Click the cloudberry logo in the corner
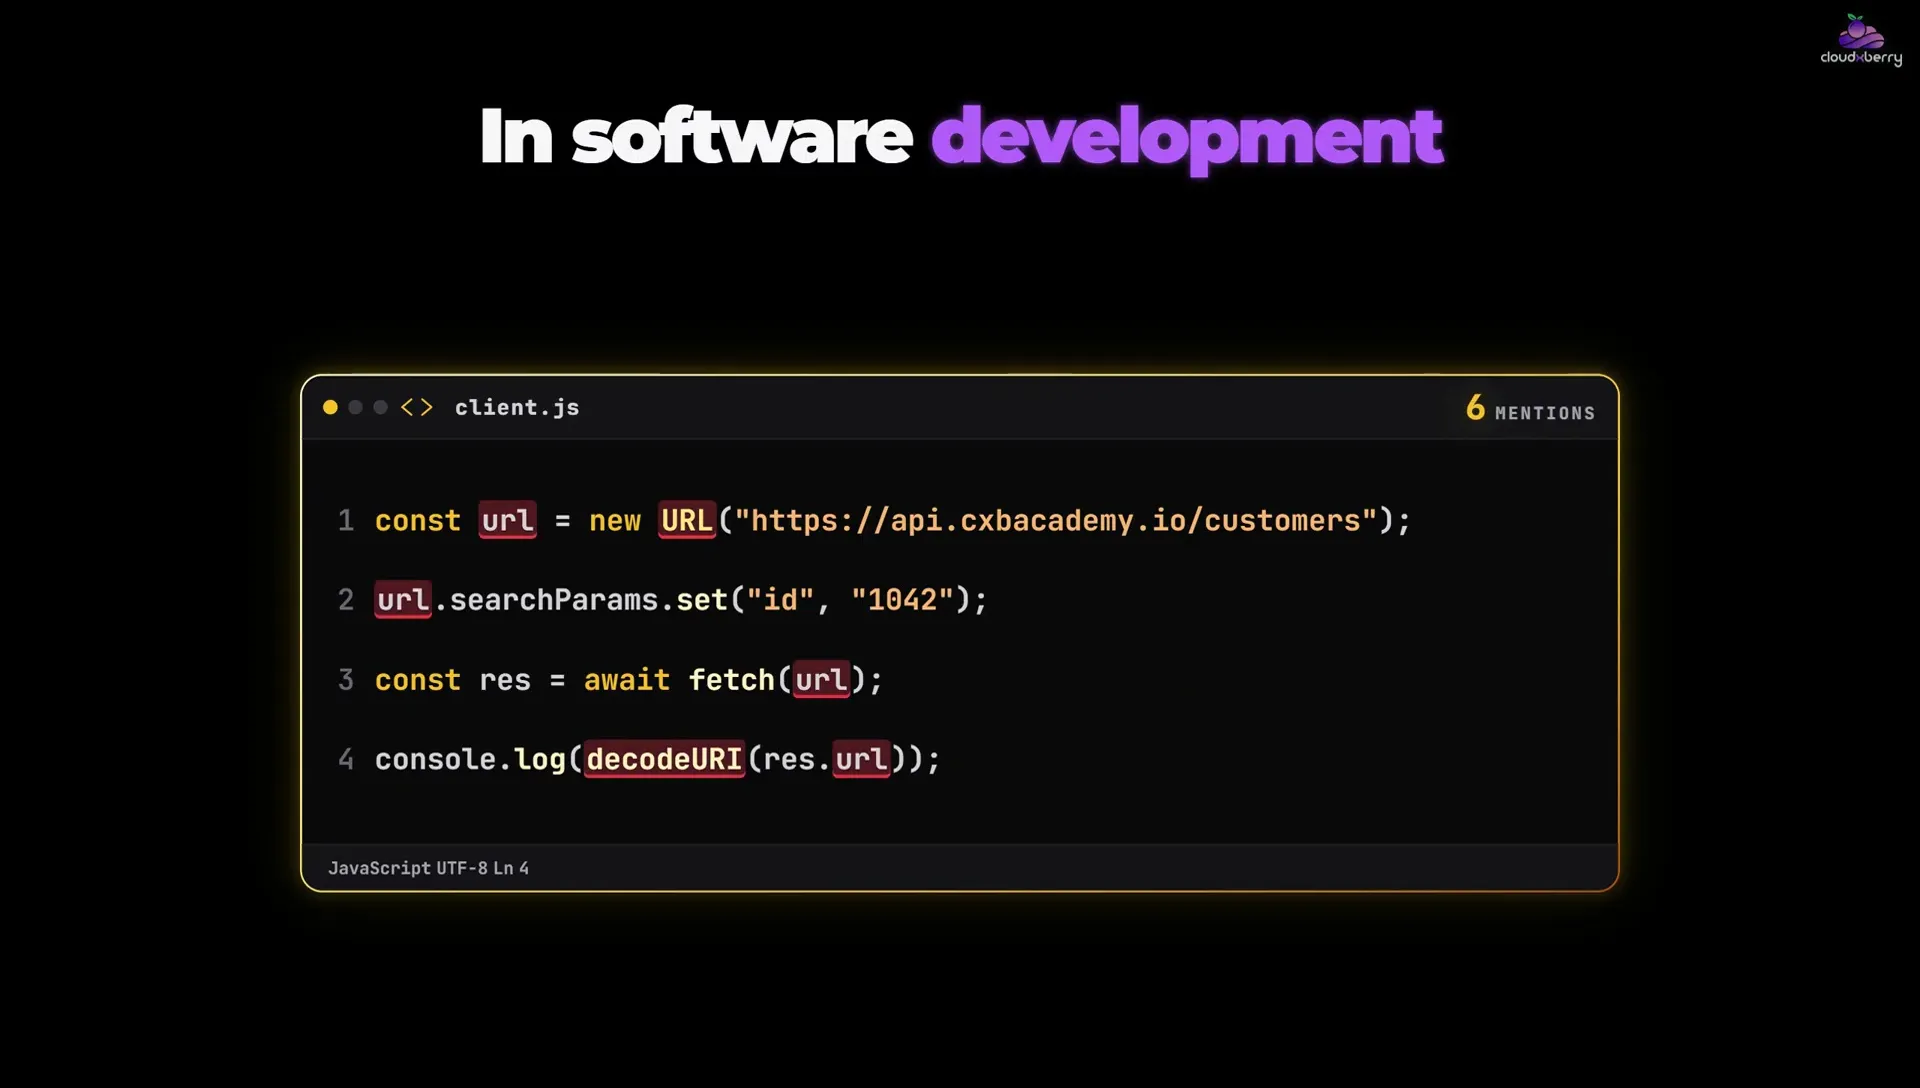The image size is (1920, 1088). (1860, 40)
